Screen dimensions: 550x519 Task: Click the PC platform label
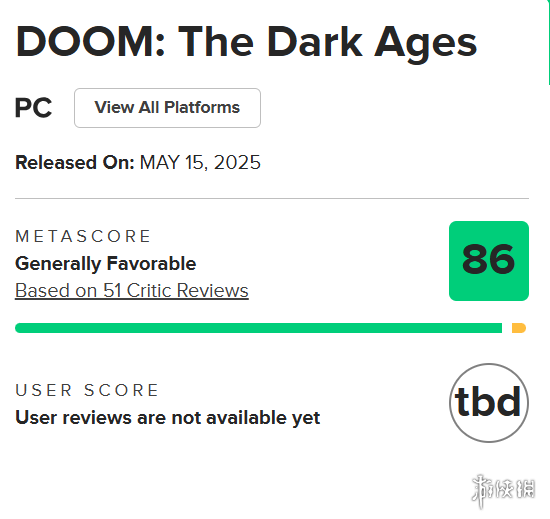(33, 108)
